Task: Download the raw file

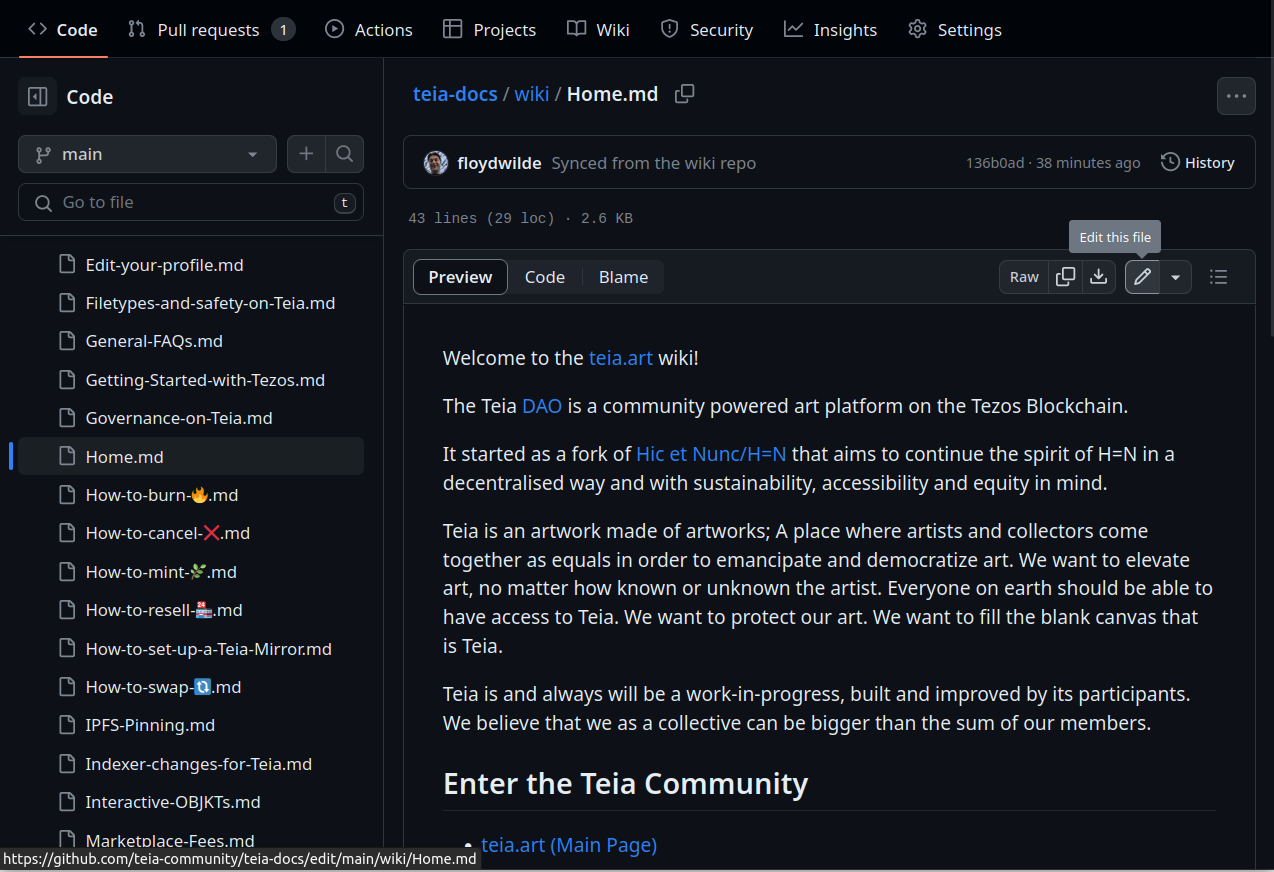Action: pos(1098,277)
